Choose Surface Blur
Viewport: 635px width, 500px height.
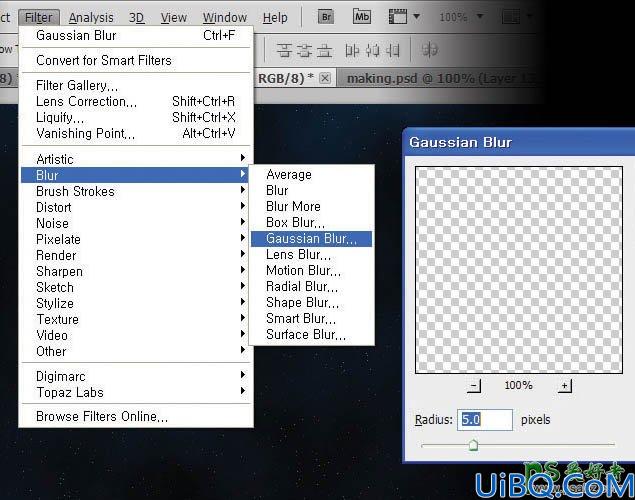tap(311, 335)
